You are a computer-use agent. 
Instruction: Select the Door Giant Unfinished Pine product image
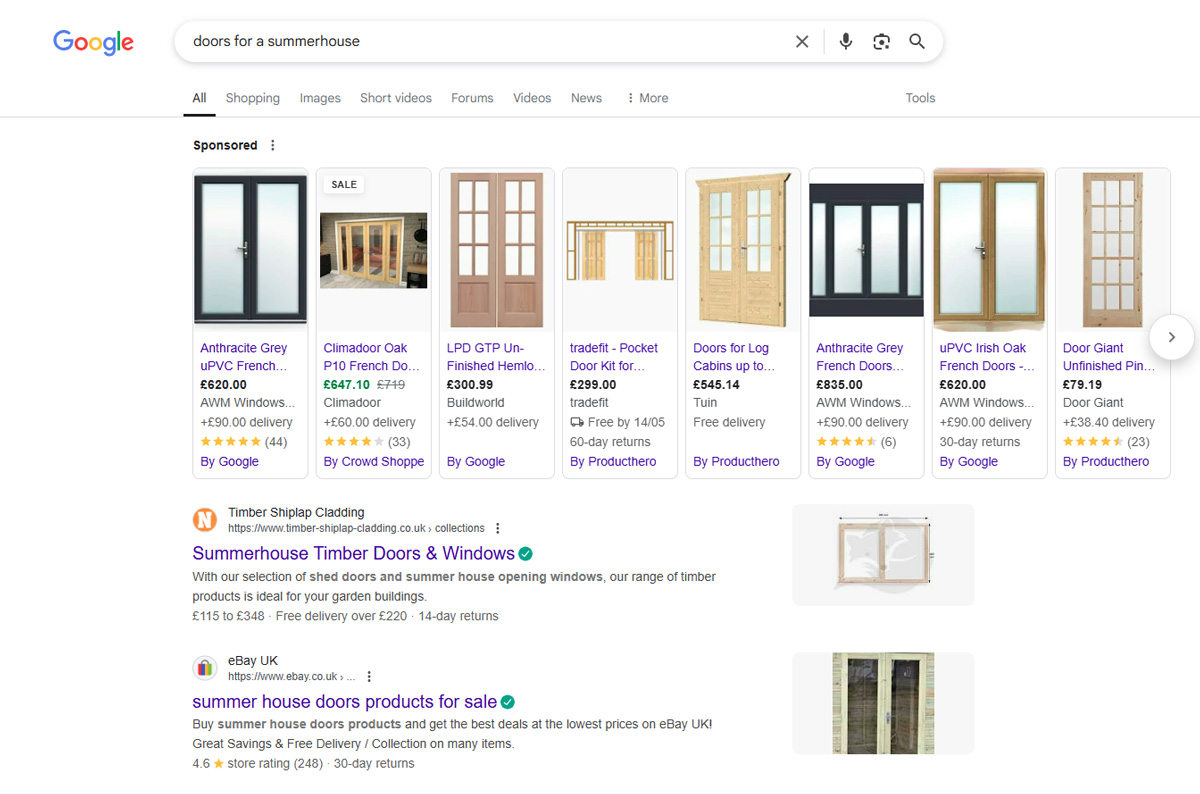(x=1112, y=250)
